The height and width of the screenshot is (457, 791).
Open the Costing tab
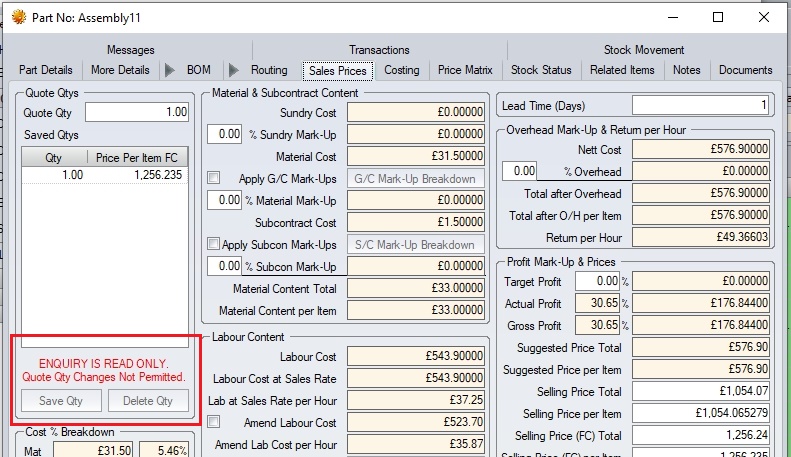pyautogui.click(x=402, y=70)
